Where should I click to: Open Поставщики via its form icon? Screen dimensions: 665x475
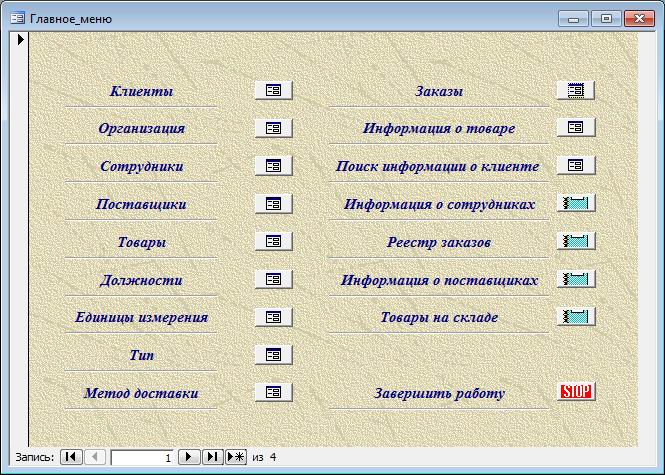point(273,204)
